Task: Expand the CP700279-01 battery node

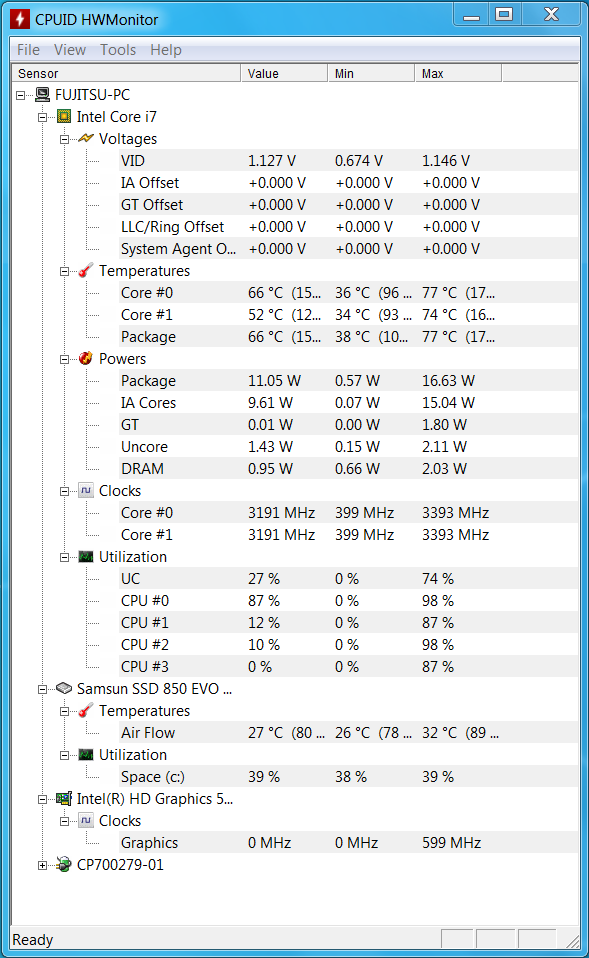Action: [42, 865]
